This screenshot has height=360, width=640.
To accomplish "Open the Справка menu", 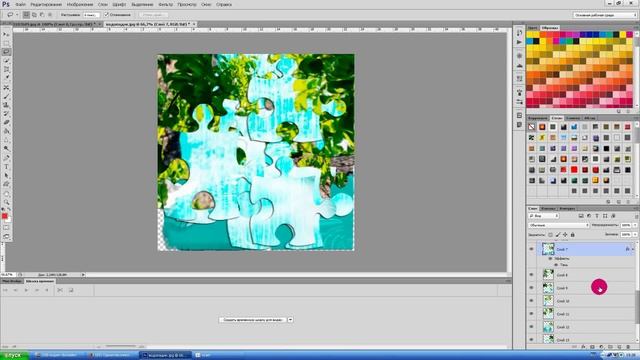I will coord(224,4).
